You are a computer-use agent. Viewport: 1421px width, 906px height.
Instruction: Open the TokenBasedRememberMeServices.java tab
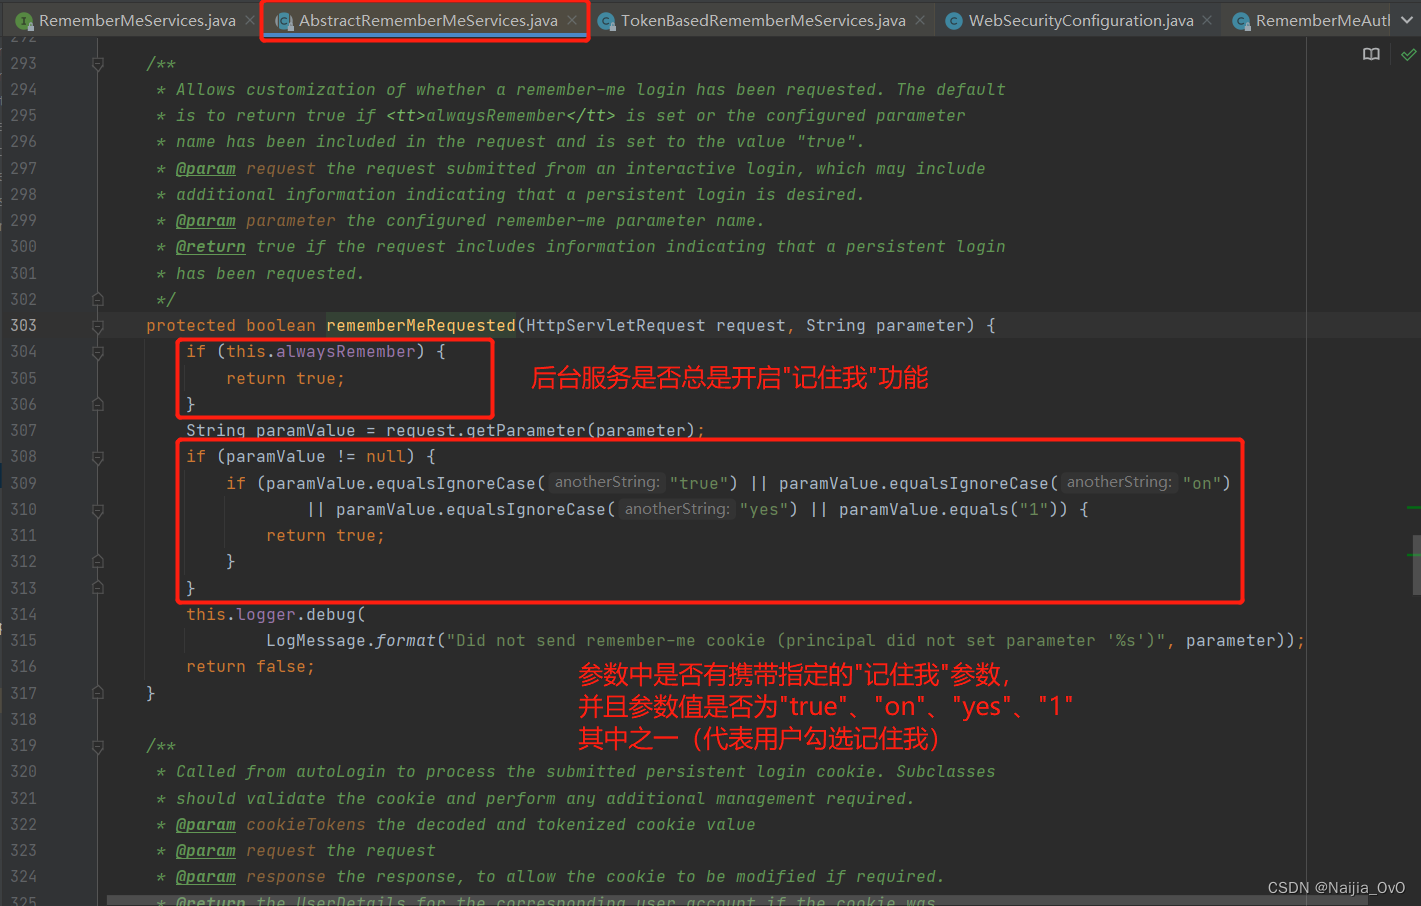point(763,20)
